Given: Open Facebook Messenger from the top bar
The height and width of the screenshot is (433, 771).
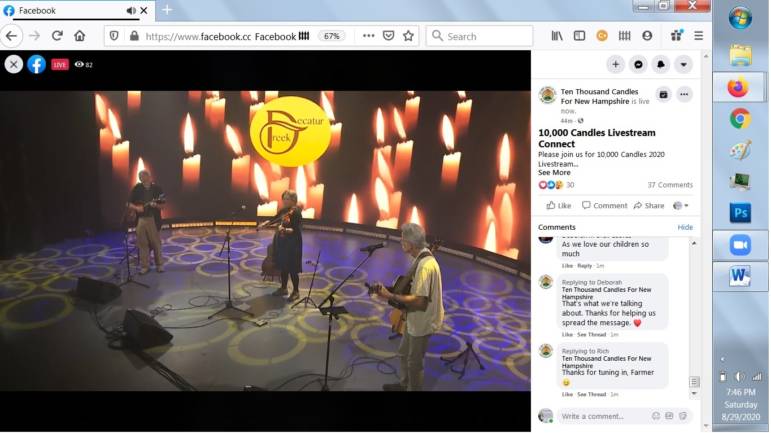Looking at the screenshot, I should point(639,64).
